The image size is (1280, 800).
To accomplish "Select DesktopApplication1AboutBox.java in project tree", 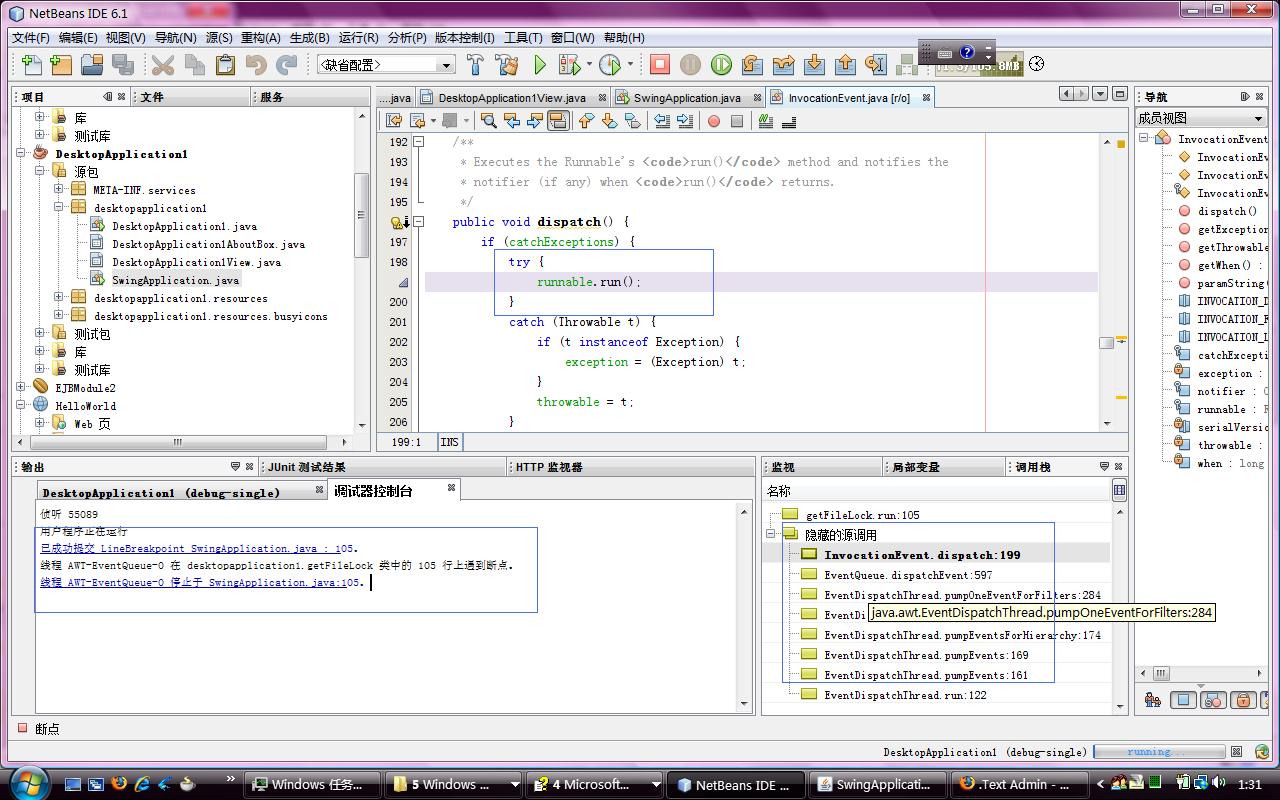I will (208, 244).
